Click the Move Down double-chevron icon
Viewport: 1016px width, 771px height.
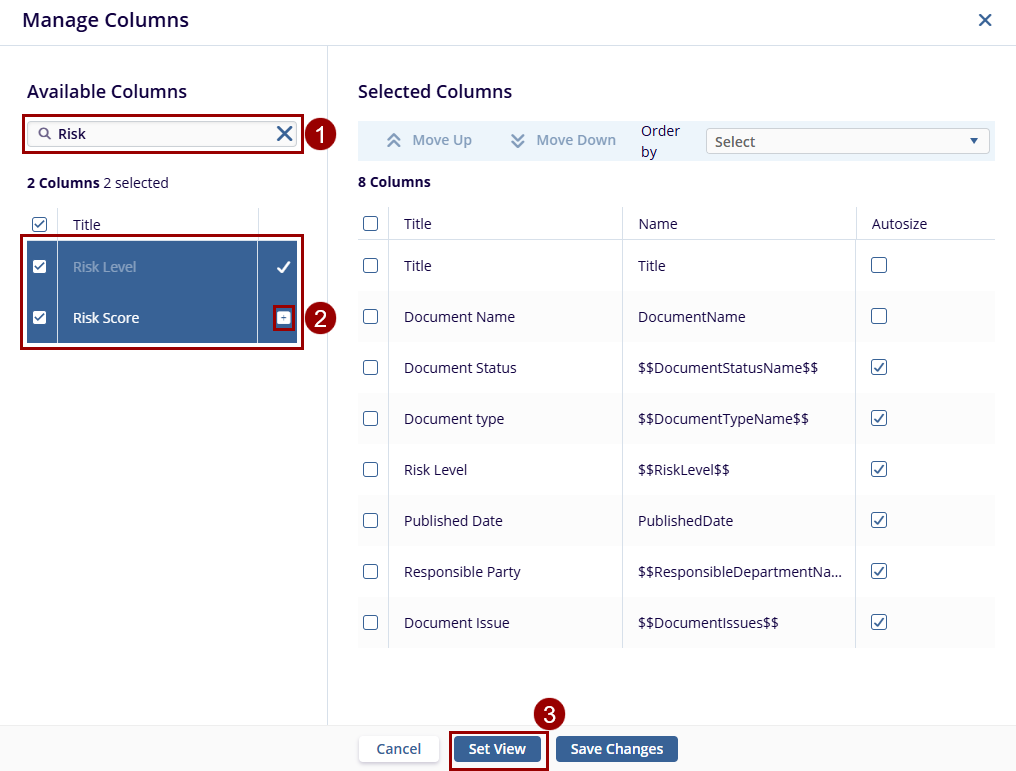(x=518, y=141)
